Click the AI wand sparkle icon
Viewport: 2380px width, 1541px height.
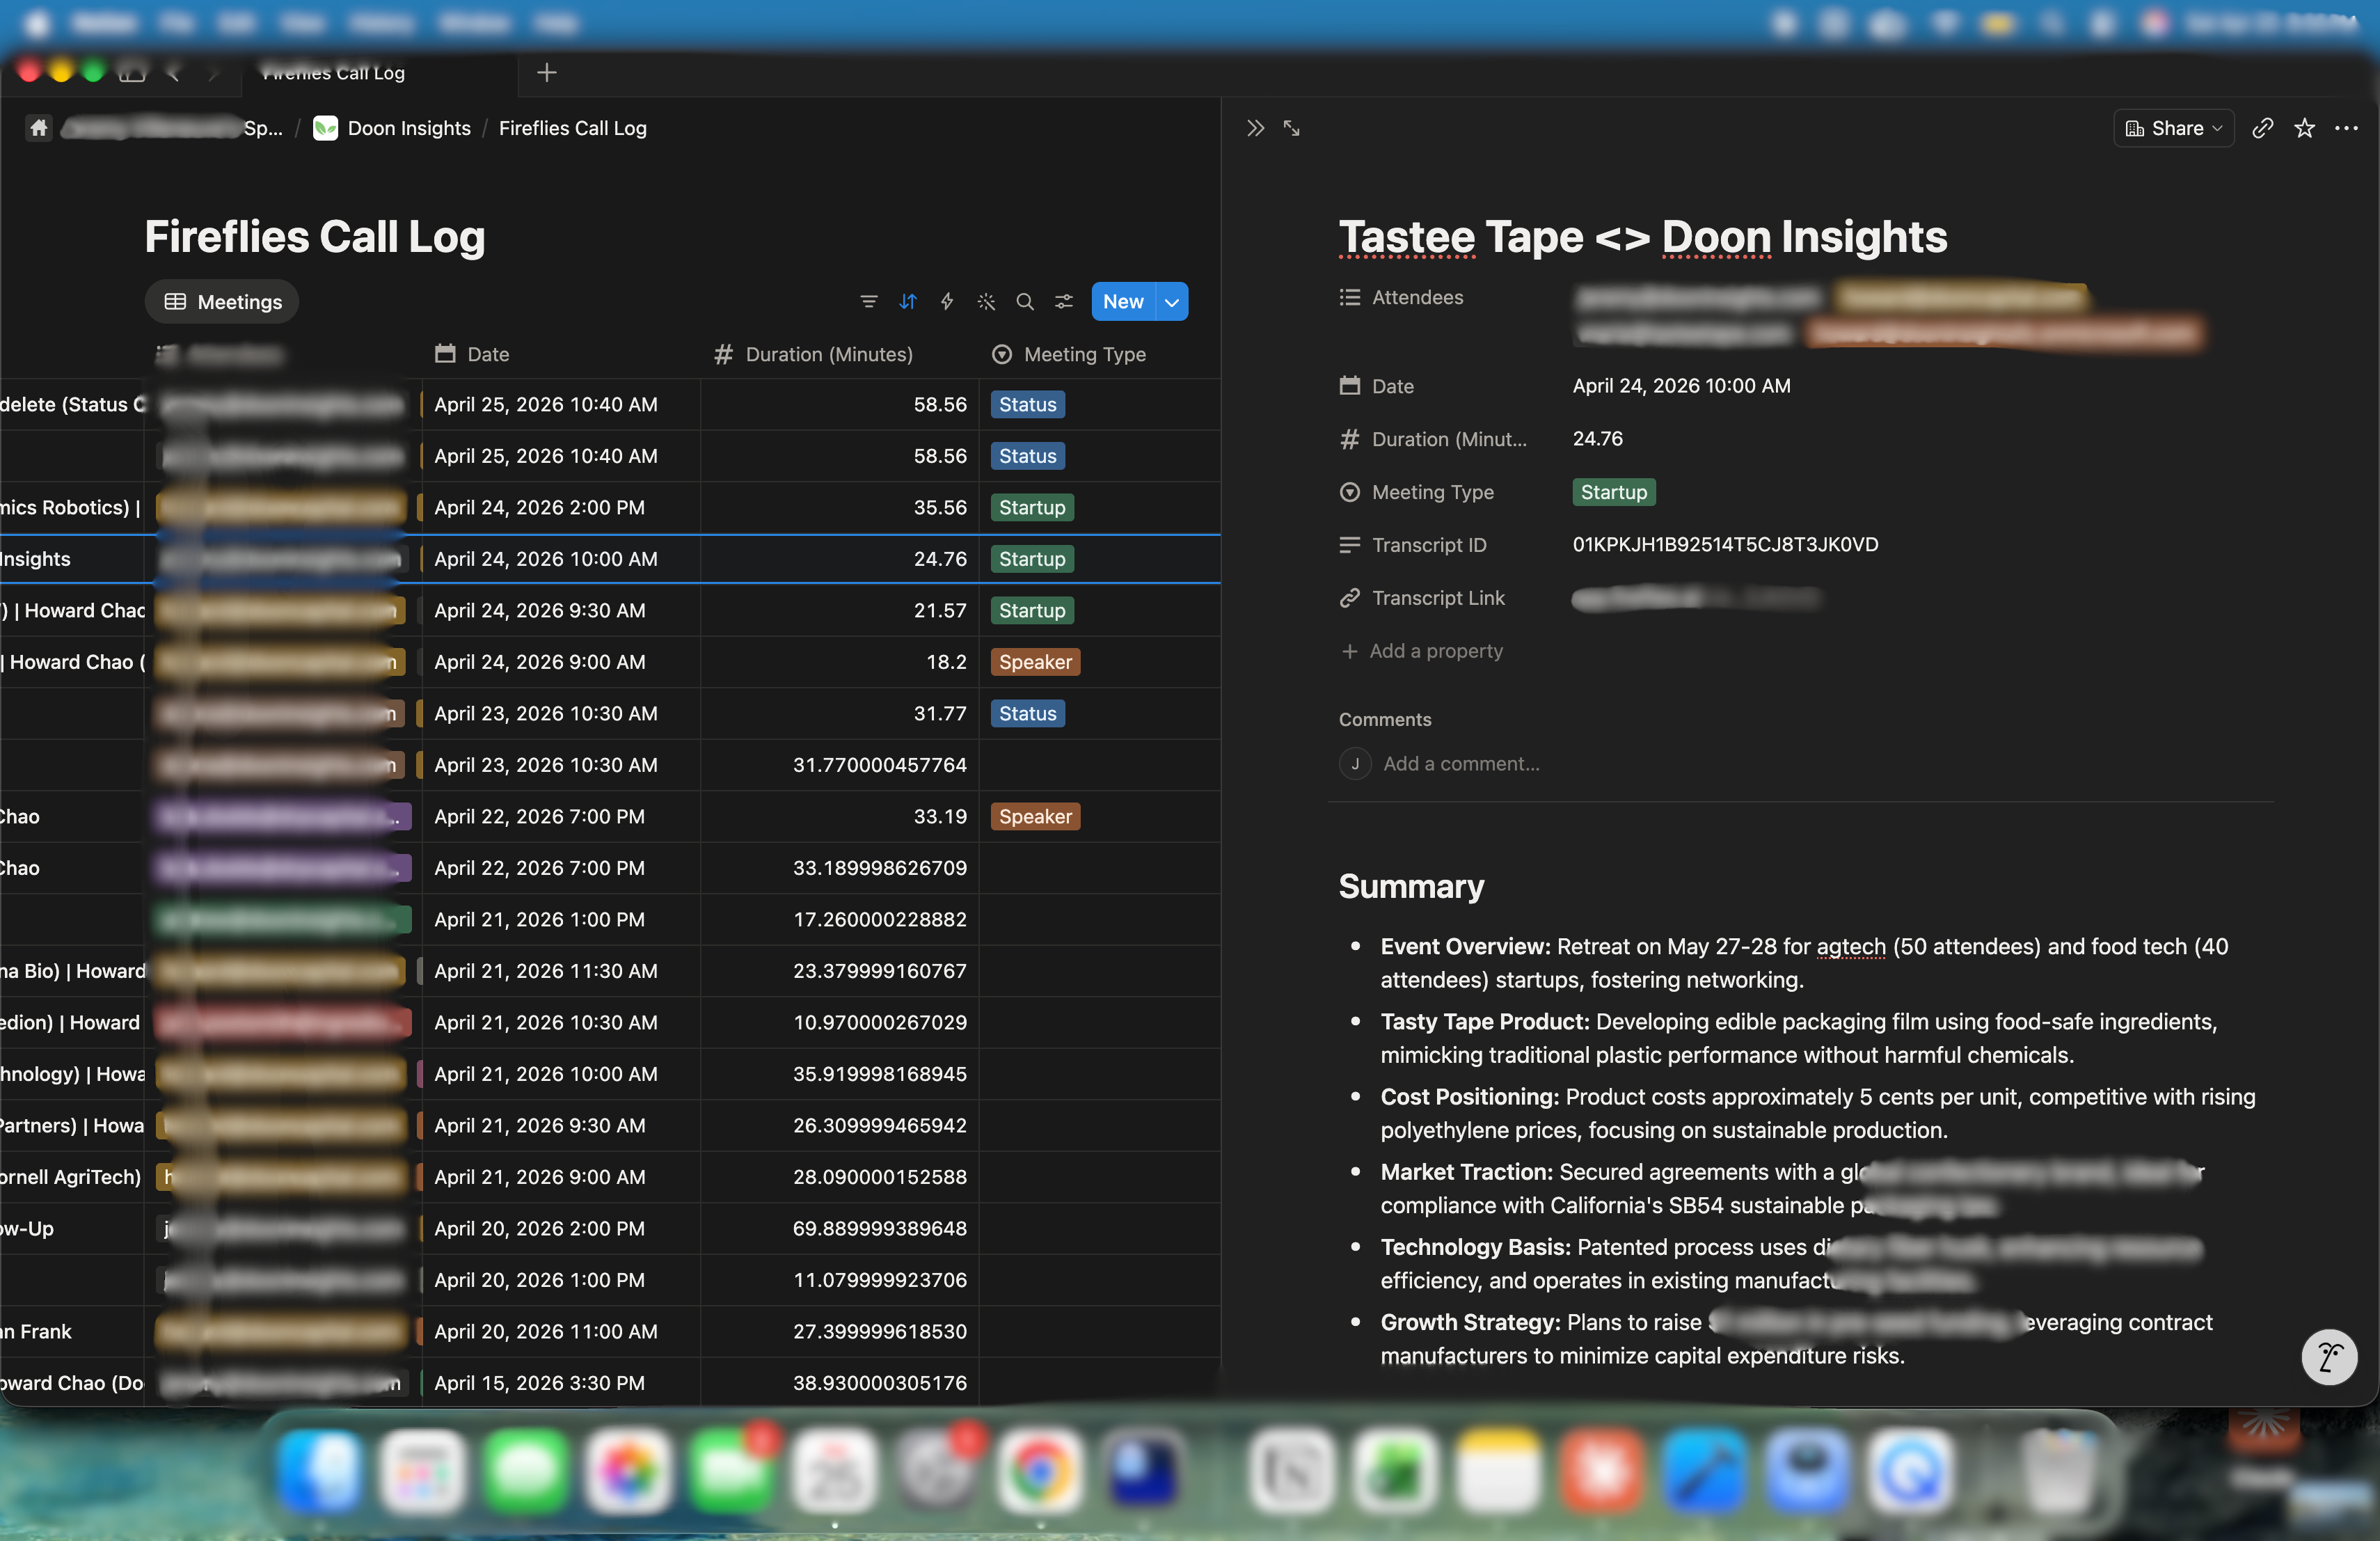click(x=986, y=301)
